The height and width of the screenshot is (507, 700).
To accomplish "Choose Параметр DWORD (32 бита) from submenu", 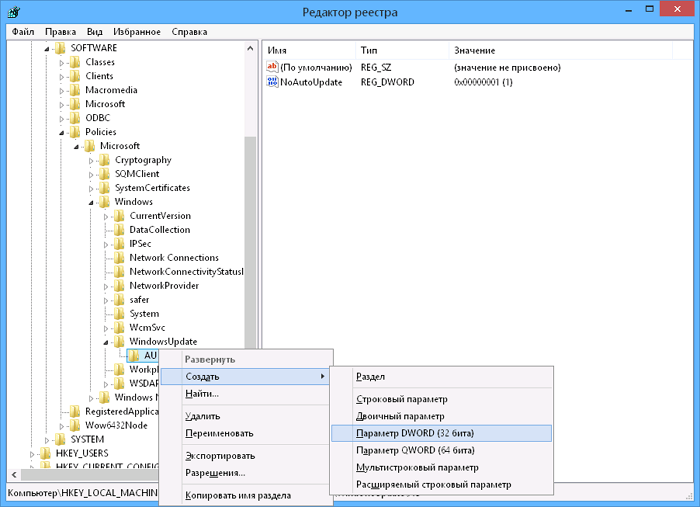I will (415, 433).
